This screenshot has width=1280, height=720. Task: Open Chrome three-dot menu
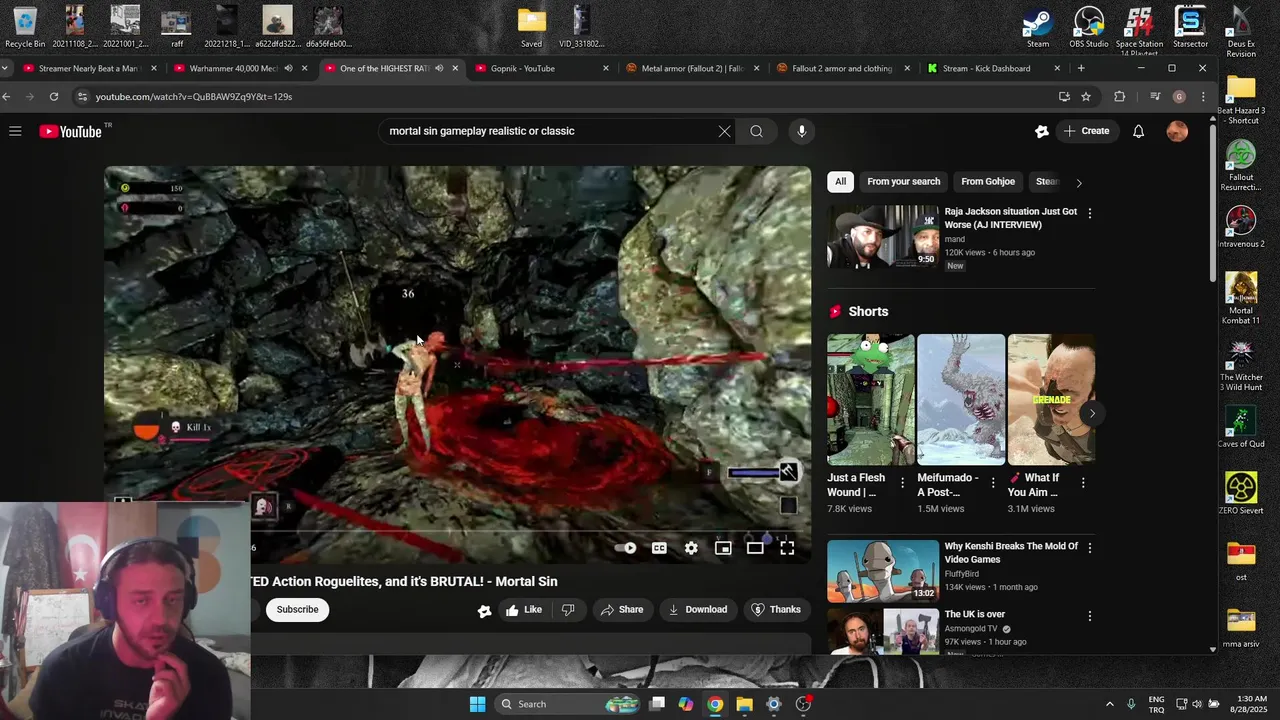(x=1203, y=97)
